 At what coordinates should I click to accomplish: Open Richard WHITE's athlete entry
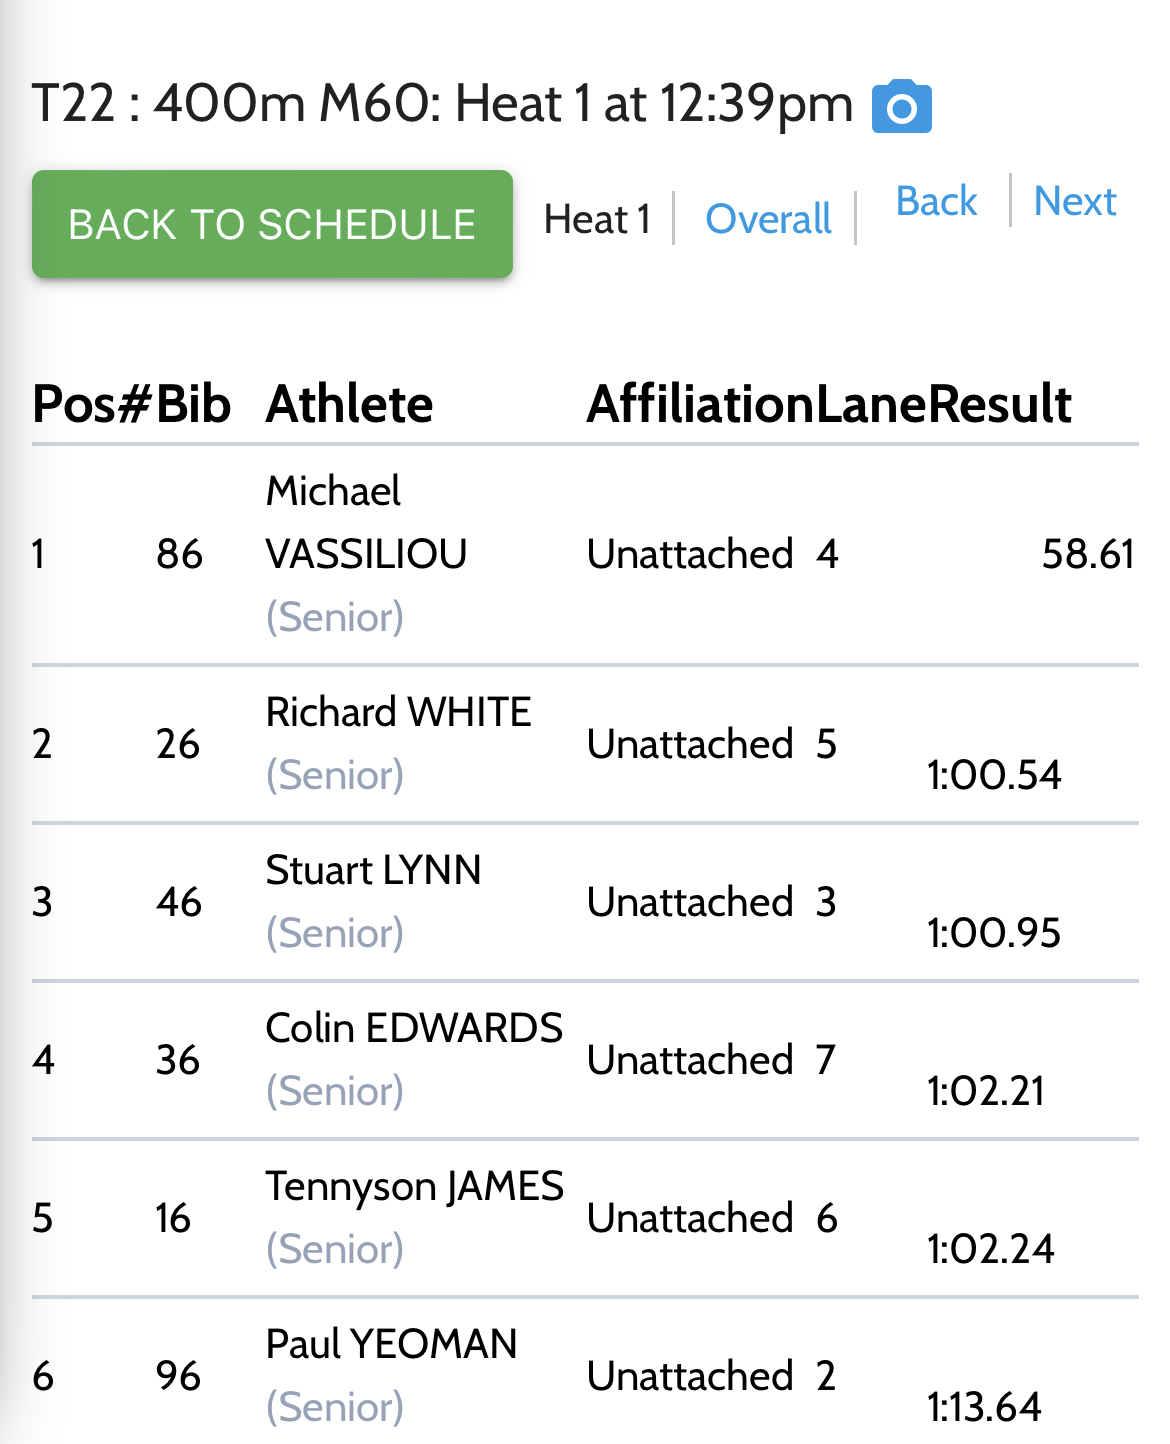pyautogui.click(x=398, y=712)
